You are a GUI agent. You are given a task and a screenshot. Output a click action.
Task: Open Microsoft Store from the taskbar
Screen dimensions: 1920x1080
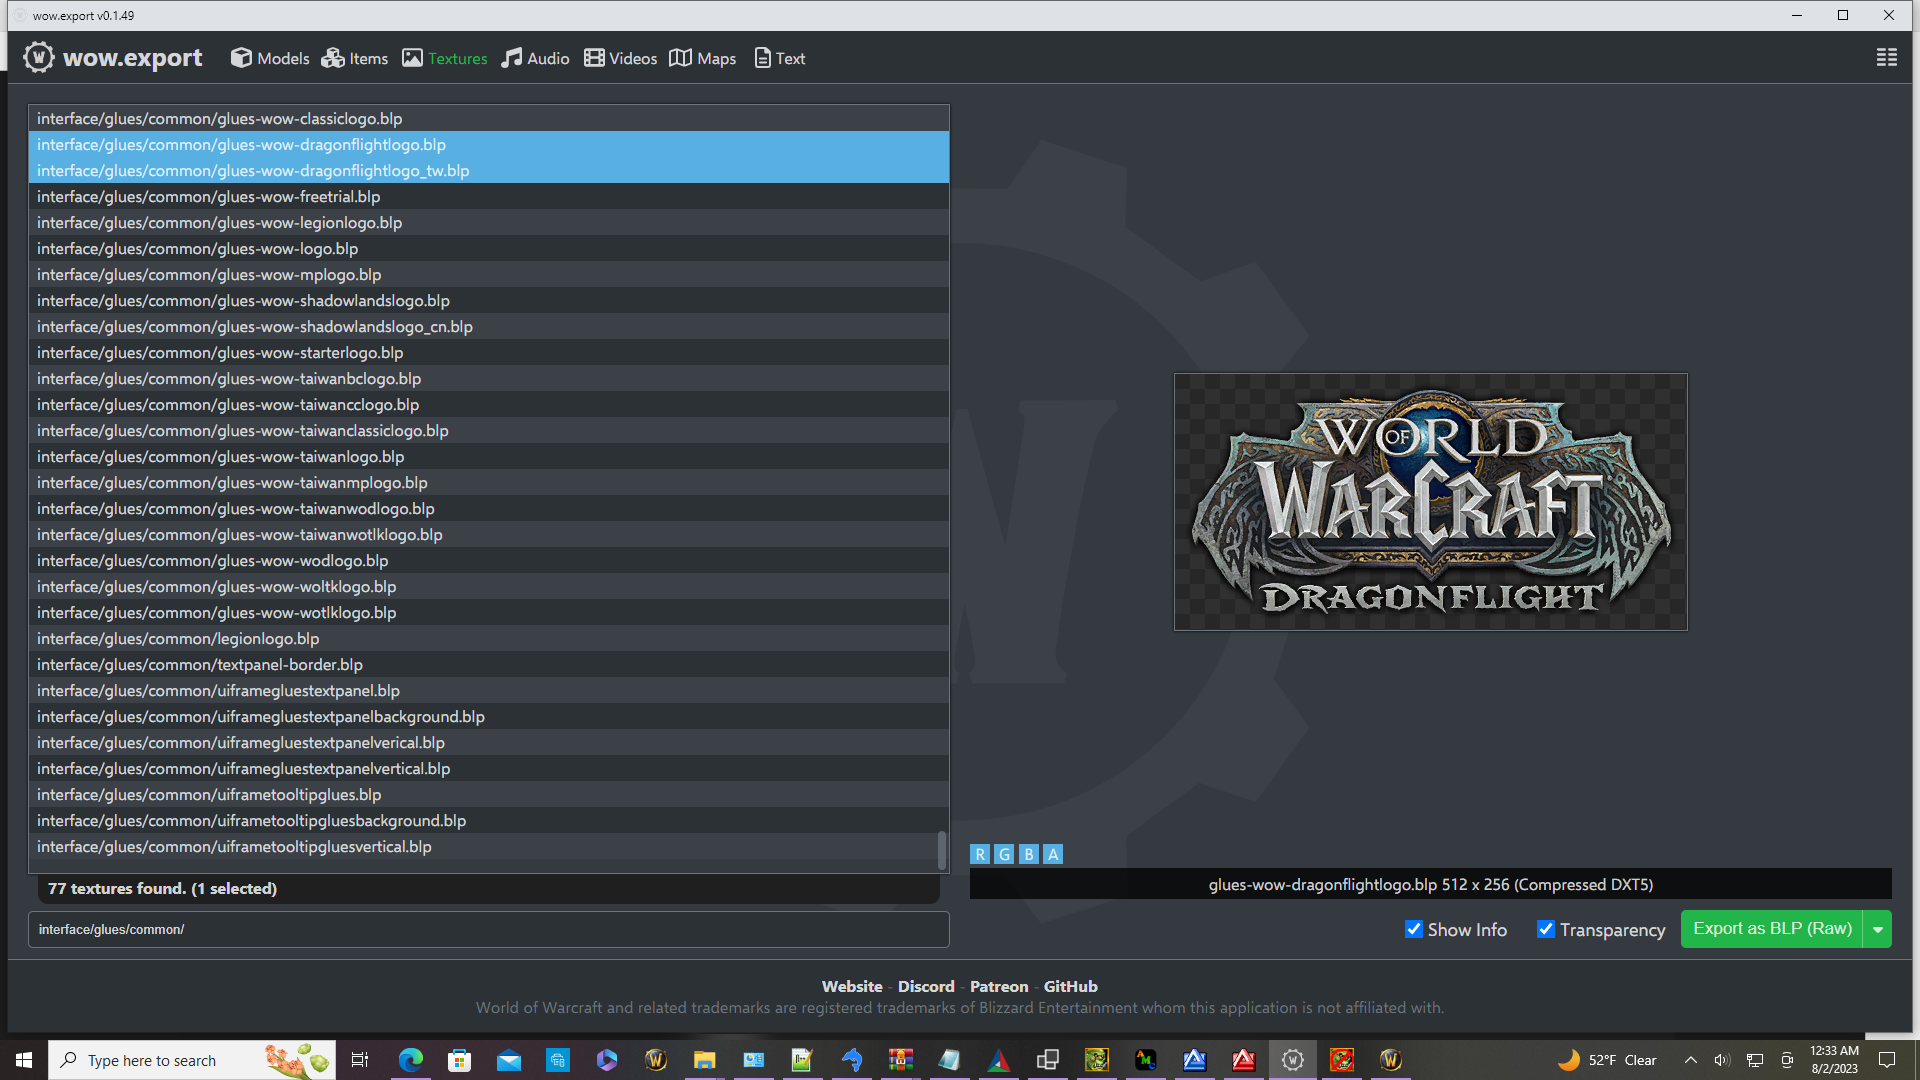459,1060
